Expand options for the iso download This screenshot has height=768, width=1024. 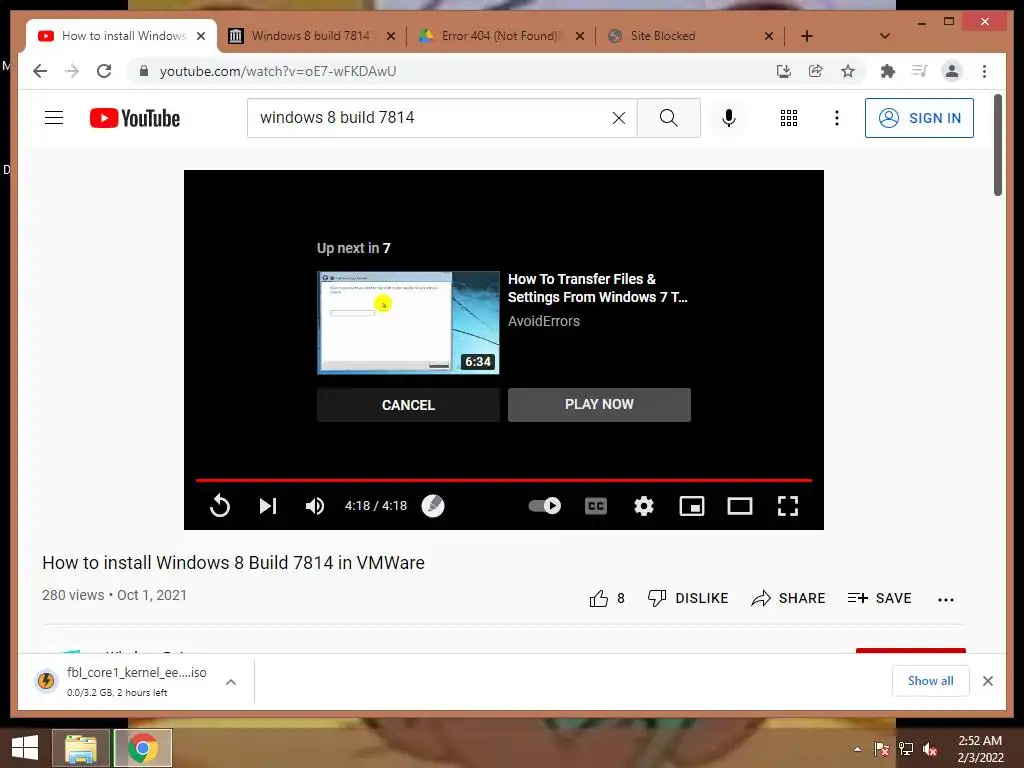231,682
